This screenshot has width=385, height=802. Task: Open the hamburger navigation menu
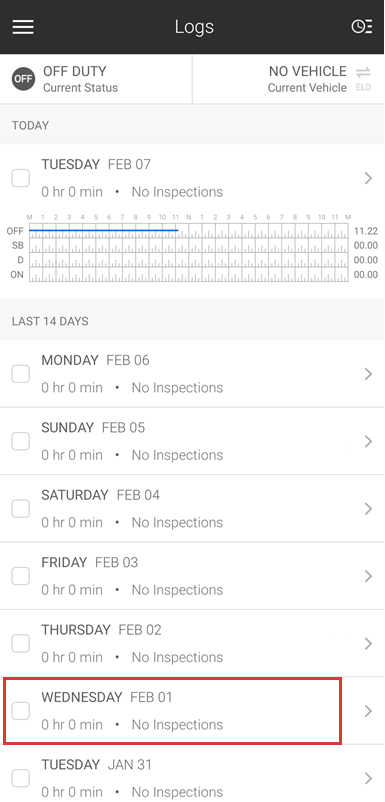pyautogui.click(x=23, y=27)
